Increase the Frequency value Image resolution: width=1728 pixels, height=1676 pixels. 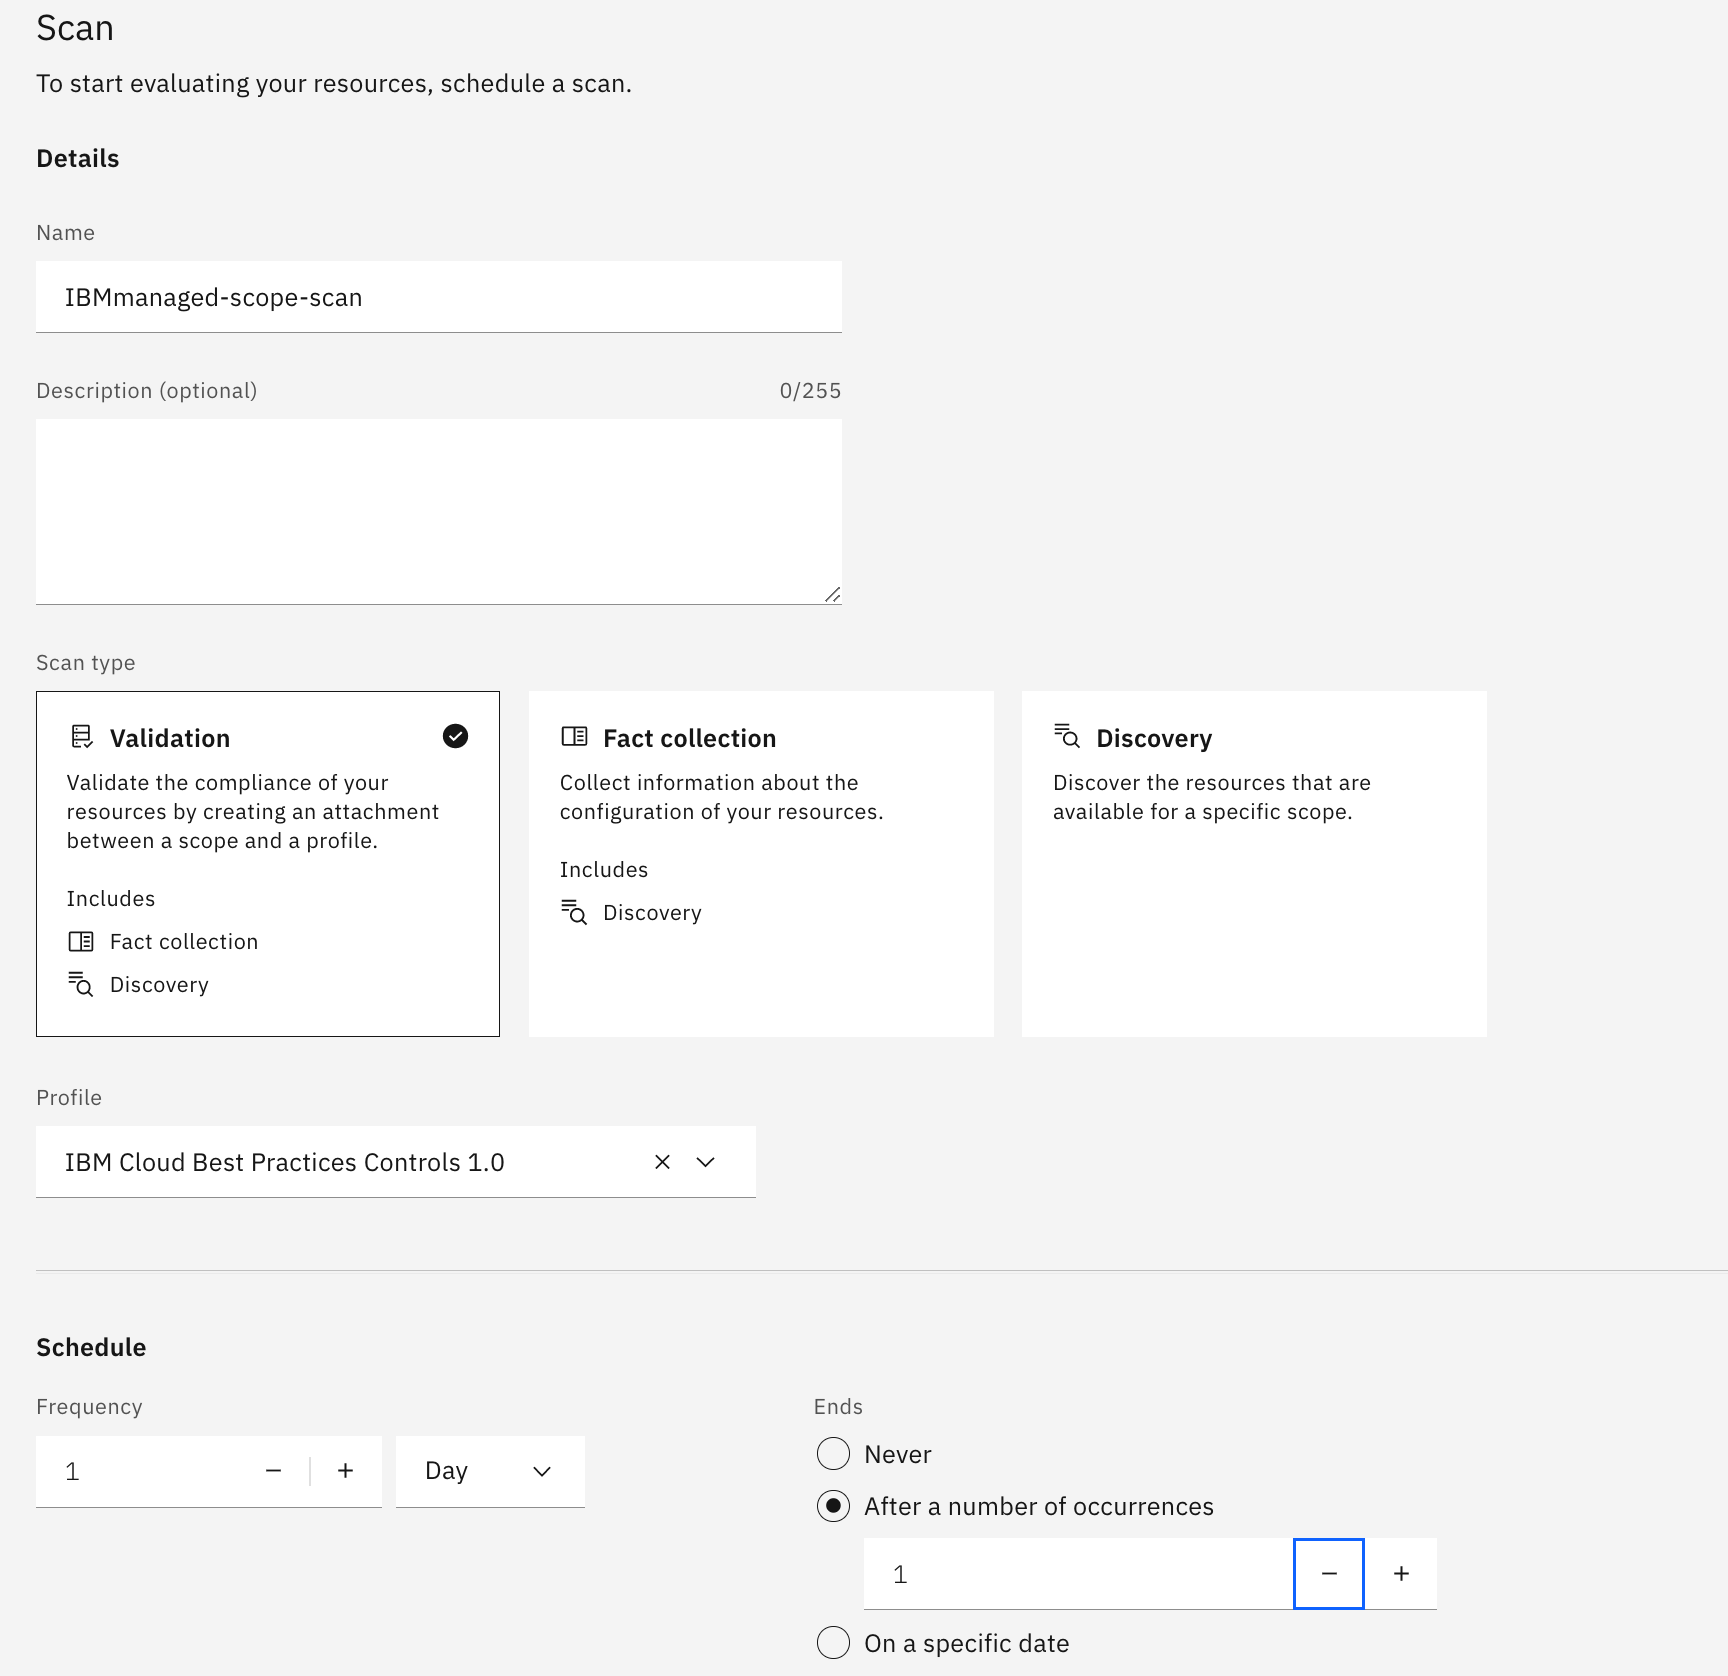[346, 1471]
